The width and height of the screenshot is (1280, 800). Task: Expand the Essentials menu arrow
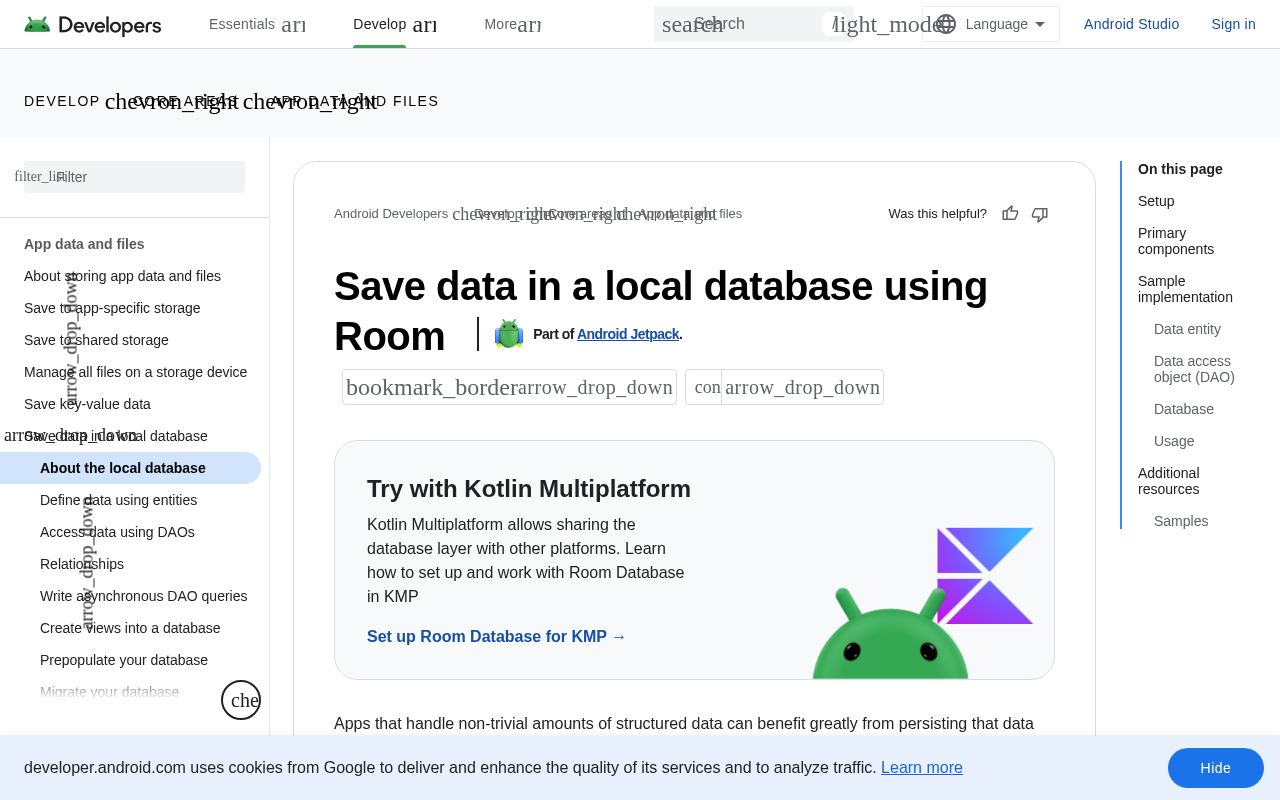[293, 24]
